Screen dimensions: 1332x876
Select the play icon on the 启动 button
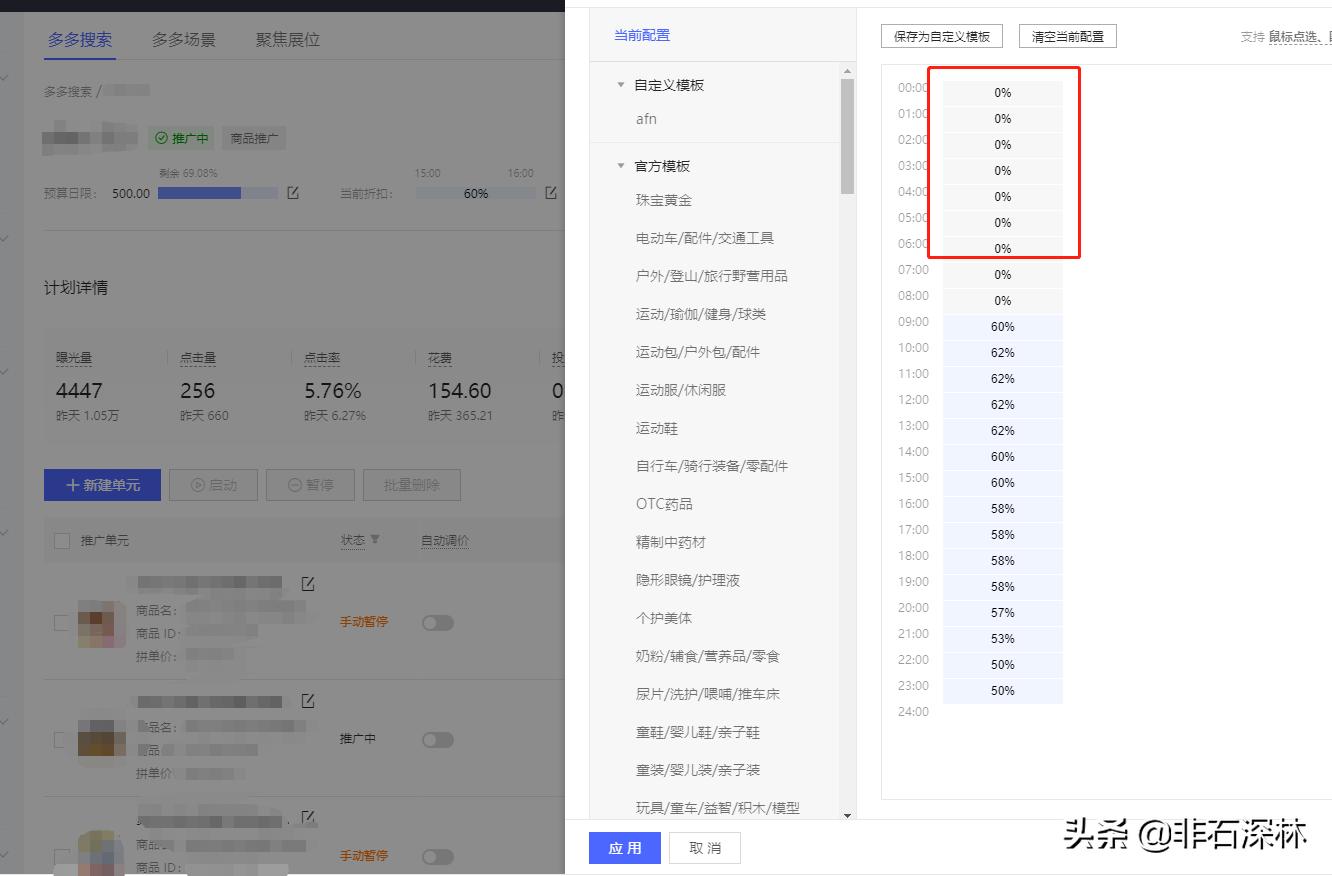click(x=198, y=485)
